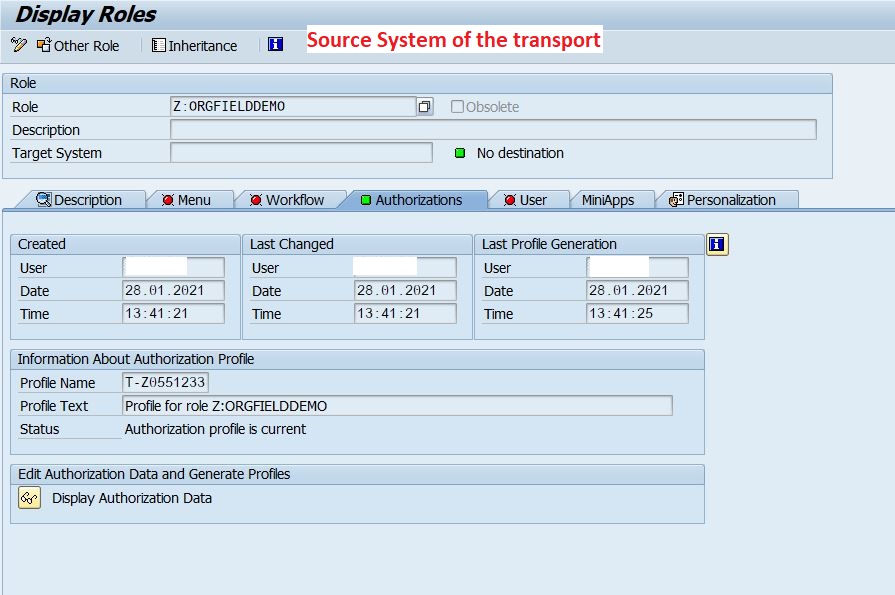Viewport: 895px width, 595px height.
Task: Click the Last Profile Generation Date field
Action: click(x=637, y=291)
